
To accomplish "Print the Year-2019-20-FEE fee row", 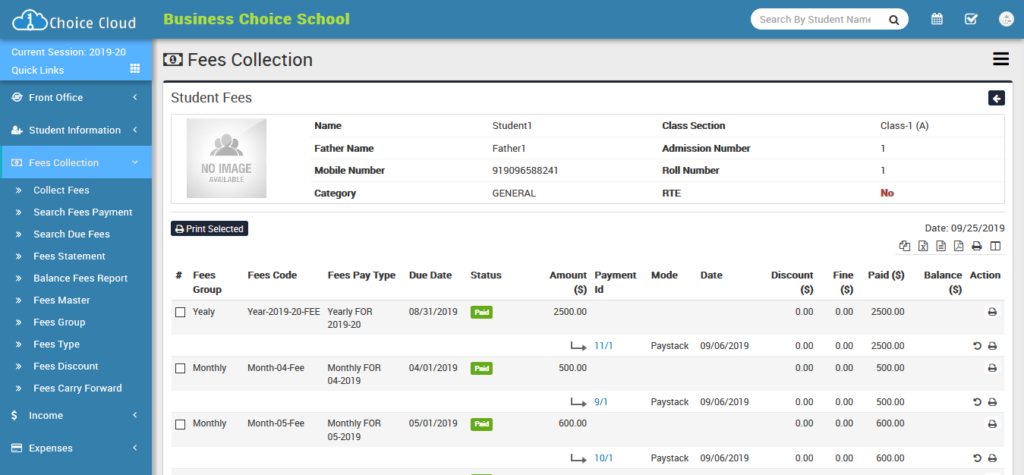I will click(992, 312).
